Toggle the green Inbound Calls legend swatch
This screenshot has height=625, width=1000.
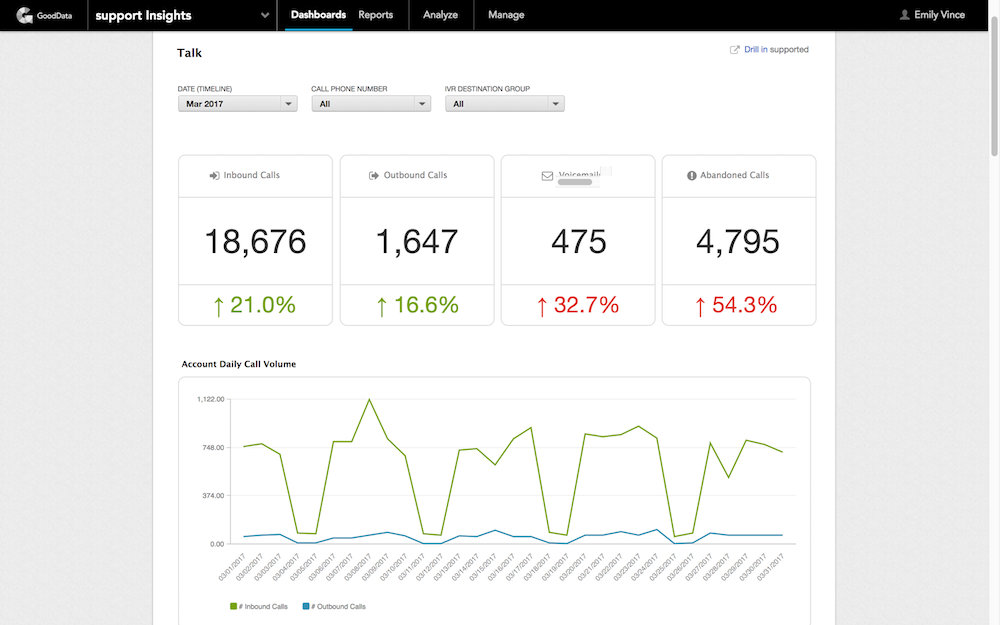click(x=234, y=606)
